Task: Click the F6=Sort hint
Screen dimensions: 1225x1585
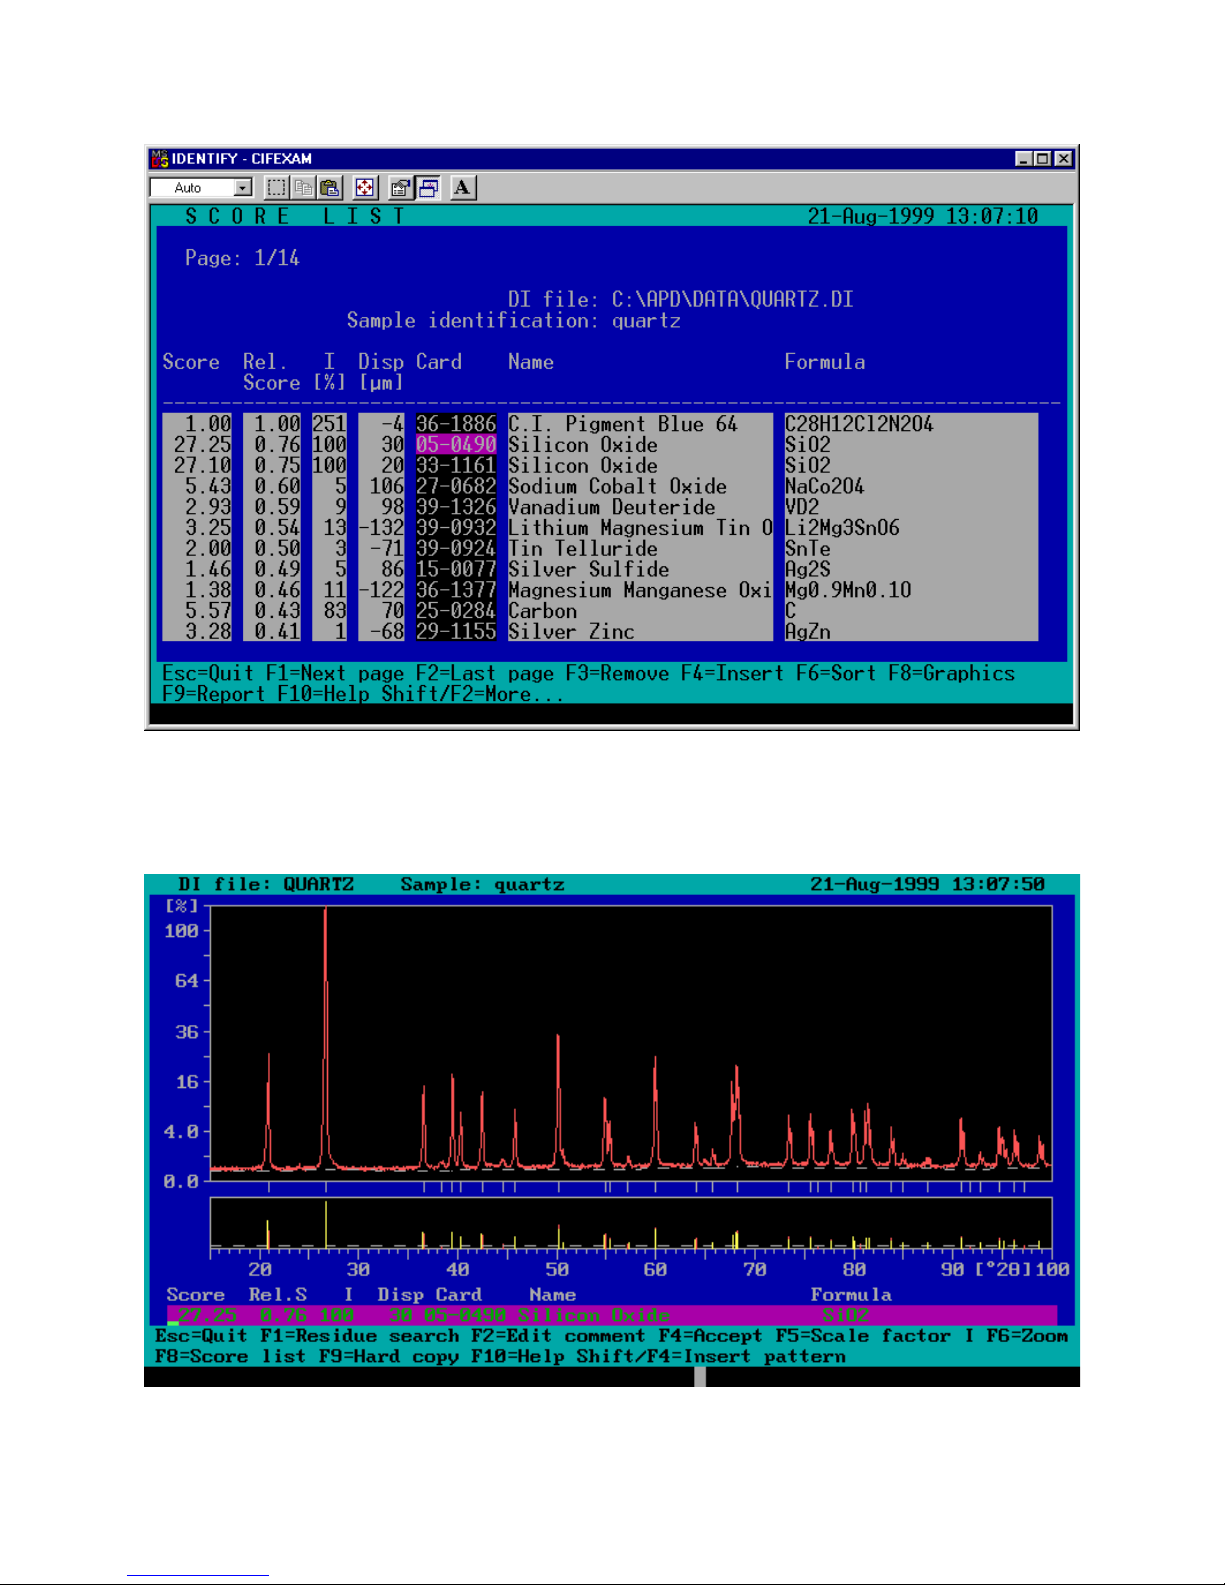Action: click(836, 673)
